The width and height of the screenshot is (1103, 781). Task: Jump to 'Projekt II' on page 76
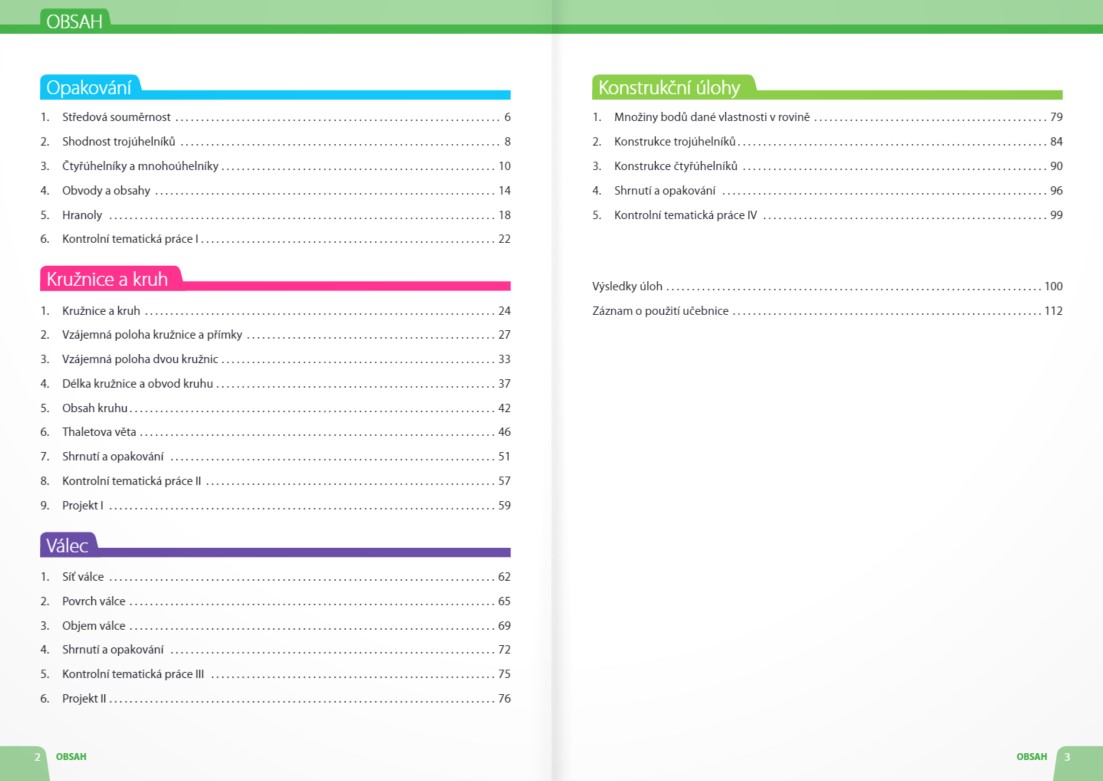(84, 699)
